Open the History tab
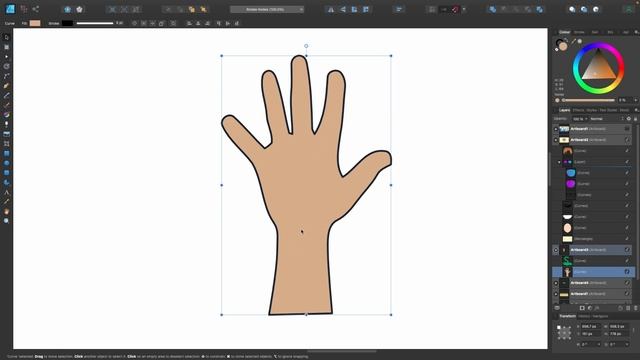The height and width of the screenshot is (360, 640). 584,316
